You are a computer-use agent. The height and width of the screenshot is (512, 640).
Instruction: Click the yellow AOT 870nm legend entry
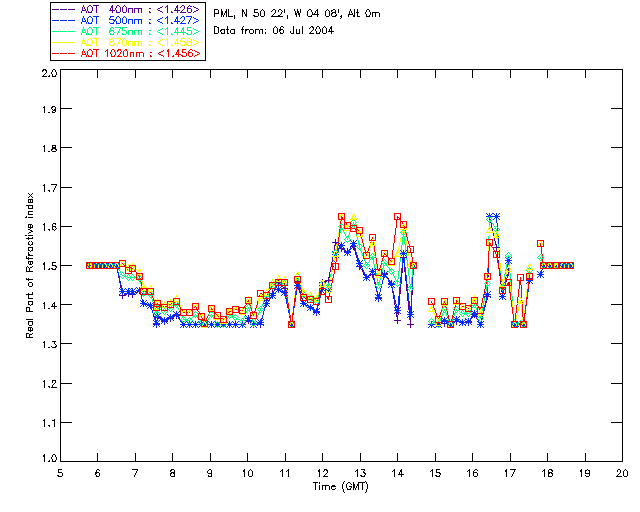[x=127, y=42]
